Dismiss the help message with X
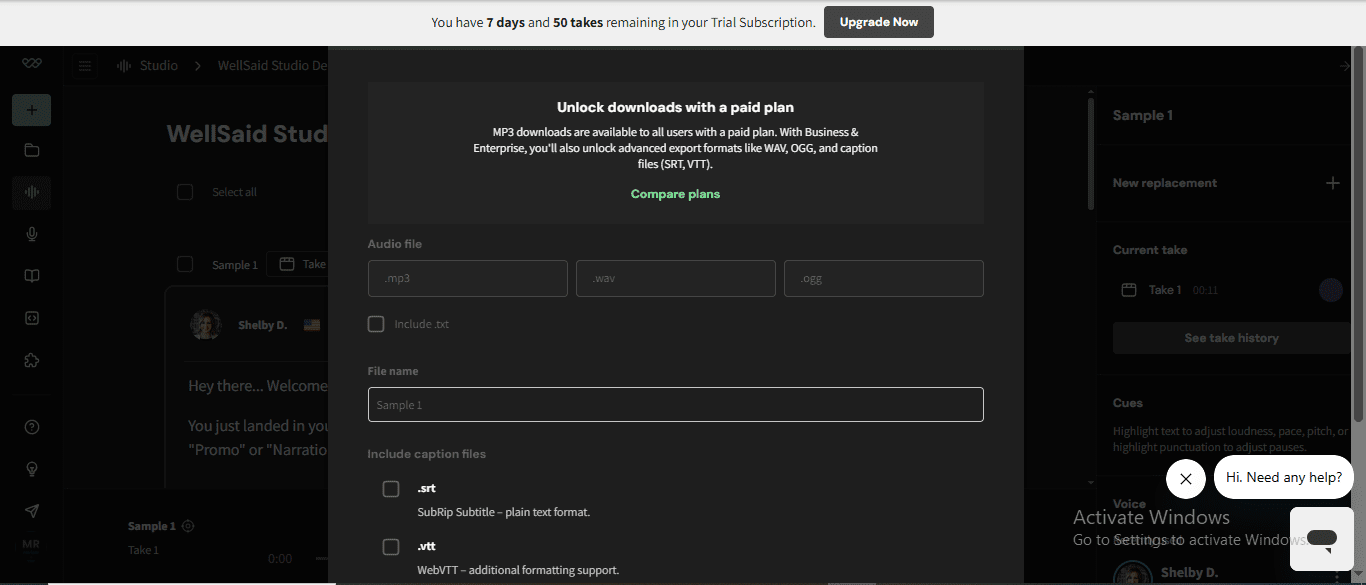The width and height of the screenshot is (1366, 585). click(1186, 478)
